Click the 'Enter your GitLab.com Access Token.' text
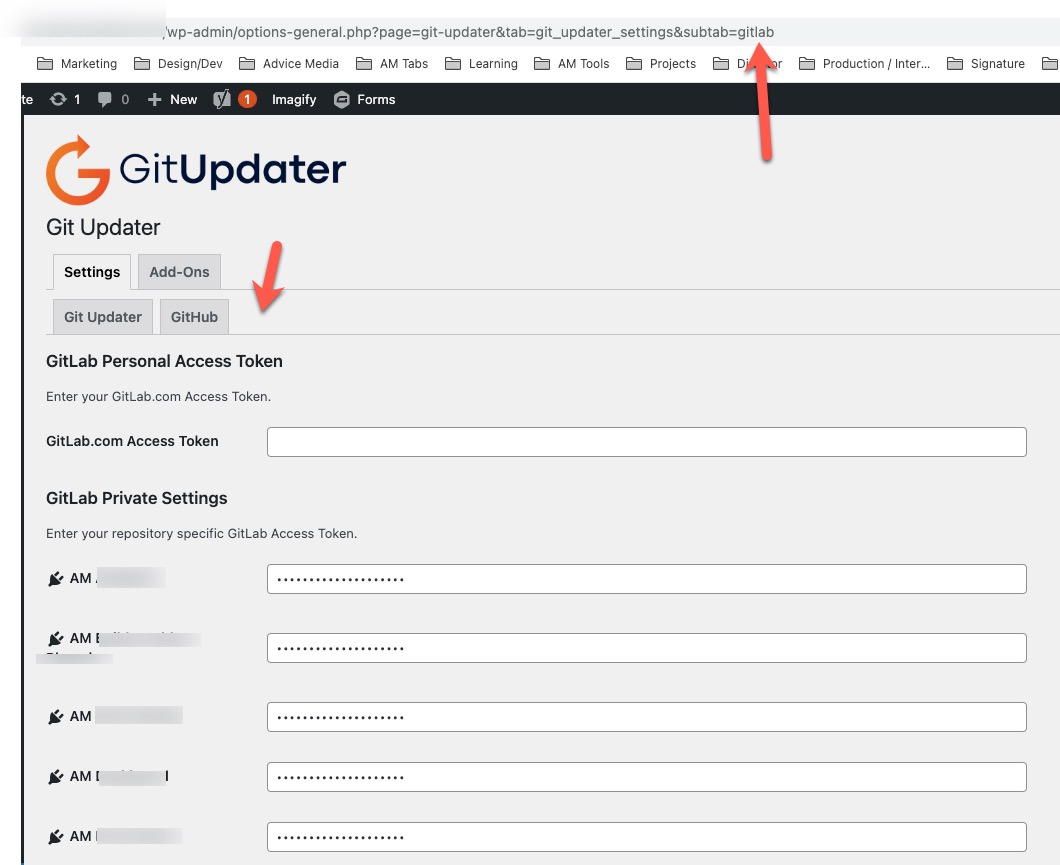 tap(158, 397)
